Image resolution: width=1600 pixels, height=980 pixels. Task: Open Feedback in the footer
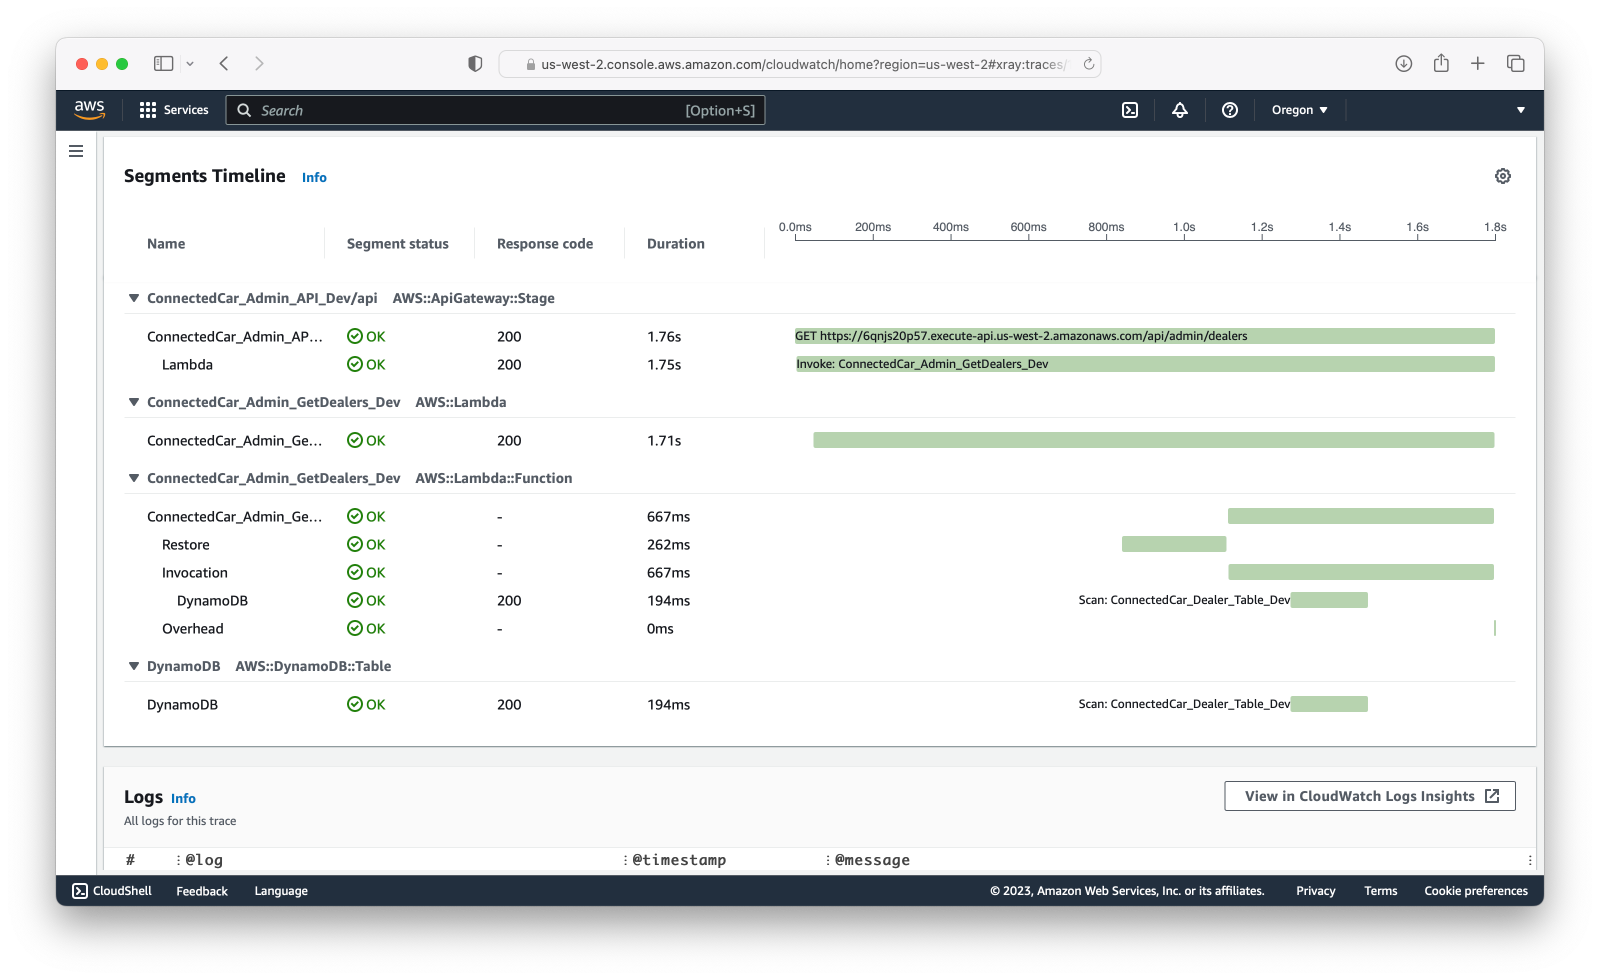click(x=202, y=891)
